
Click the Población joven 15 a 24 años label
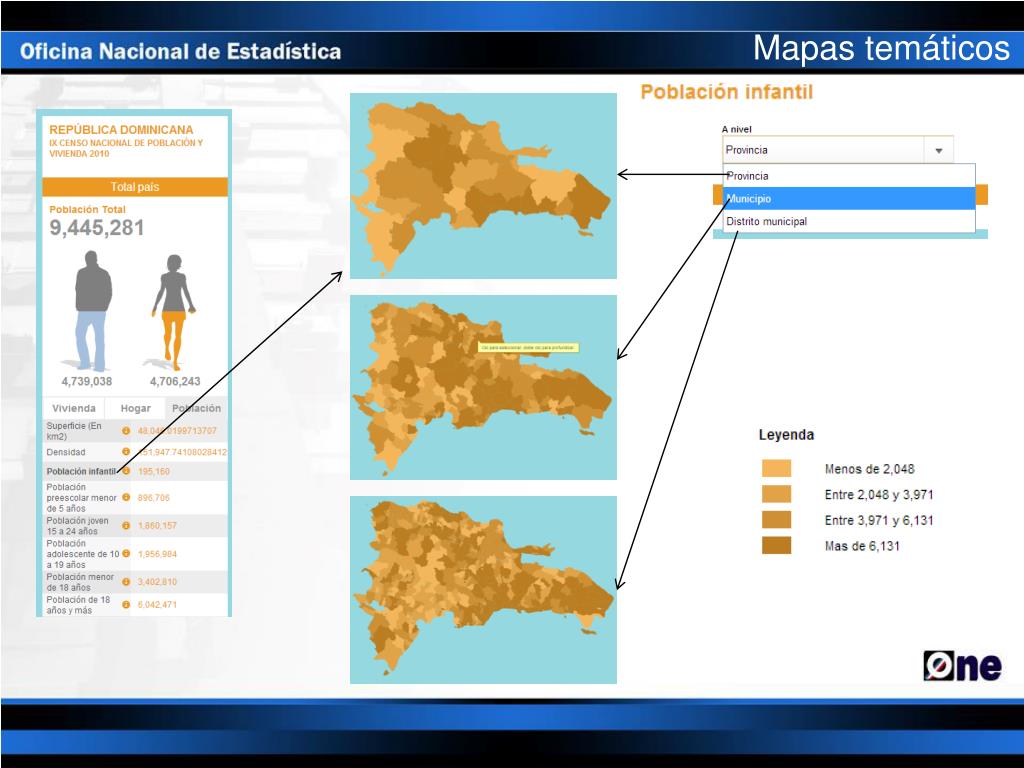tap(78, 526)
